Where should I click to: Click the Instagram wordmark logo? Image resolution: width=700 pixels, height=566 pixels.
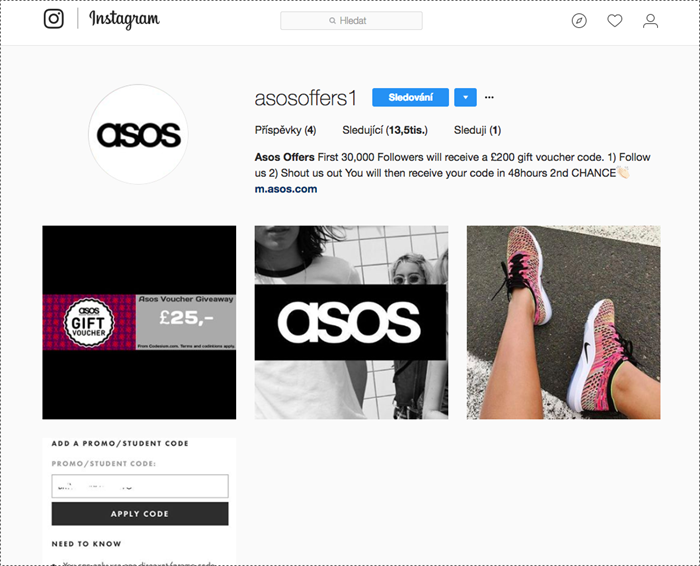pyautogui.click(x=124, y=19)
